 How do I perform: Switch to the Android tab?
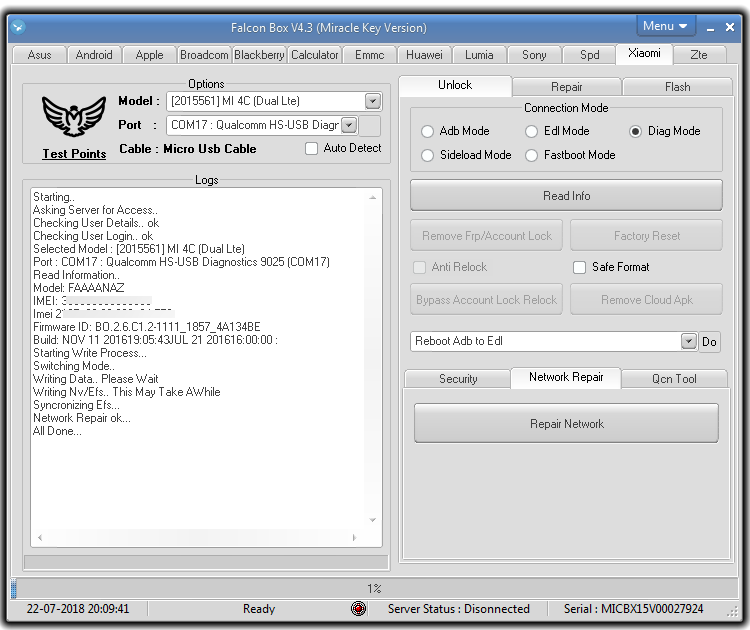click(x=94, y=55)
